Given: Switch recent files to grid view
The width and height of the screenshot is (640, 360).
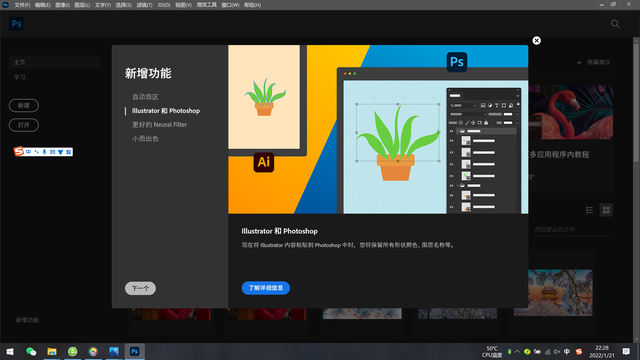Looking at the screenshot, I should click(606, 210).
